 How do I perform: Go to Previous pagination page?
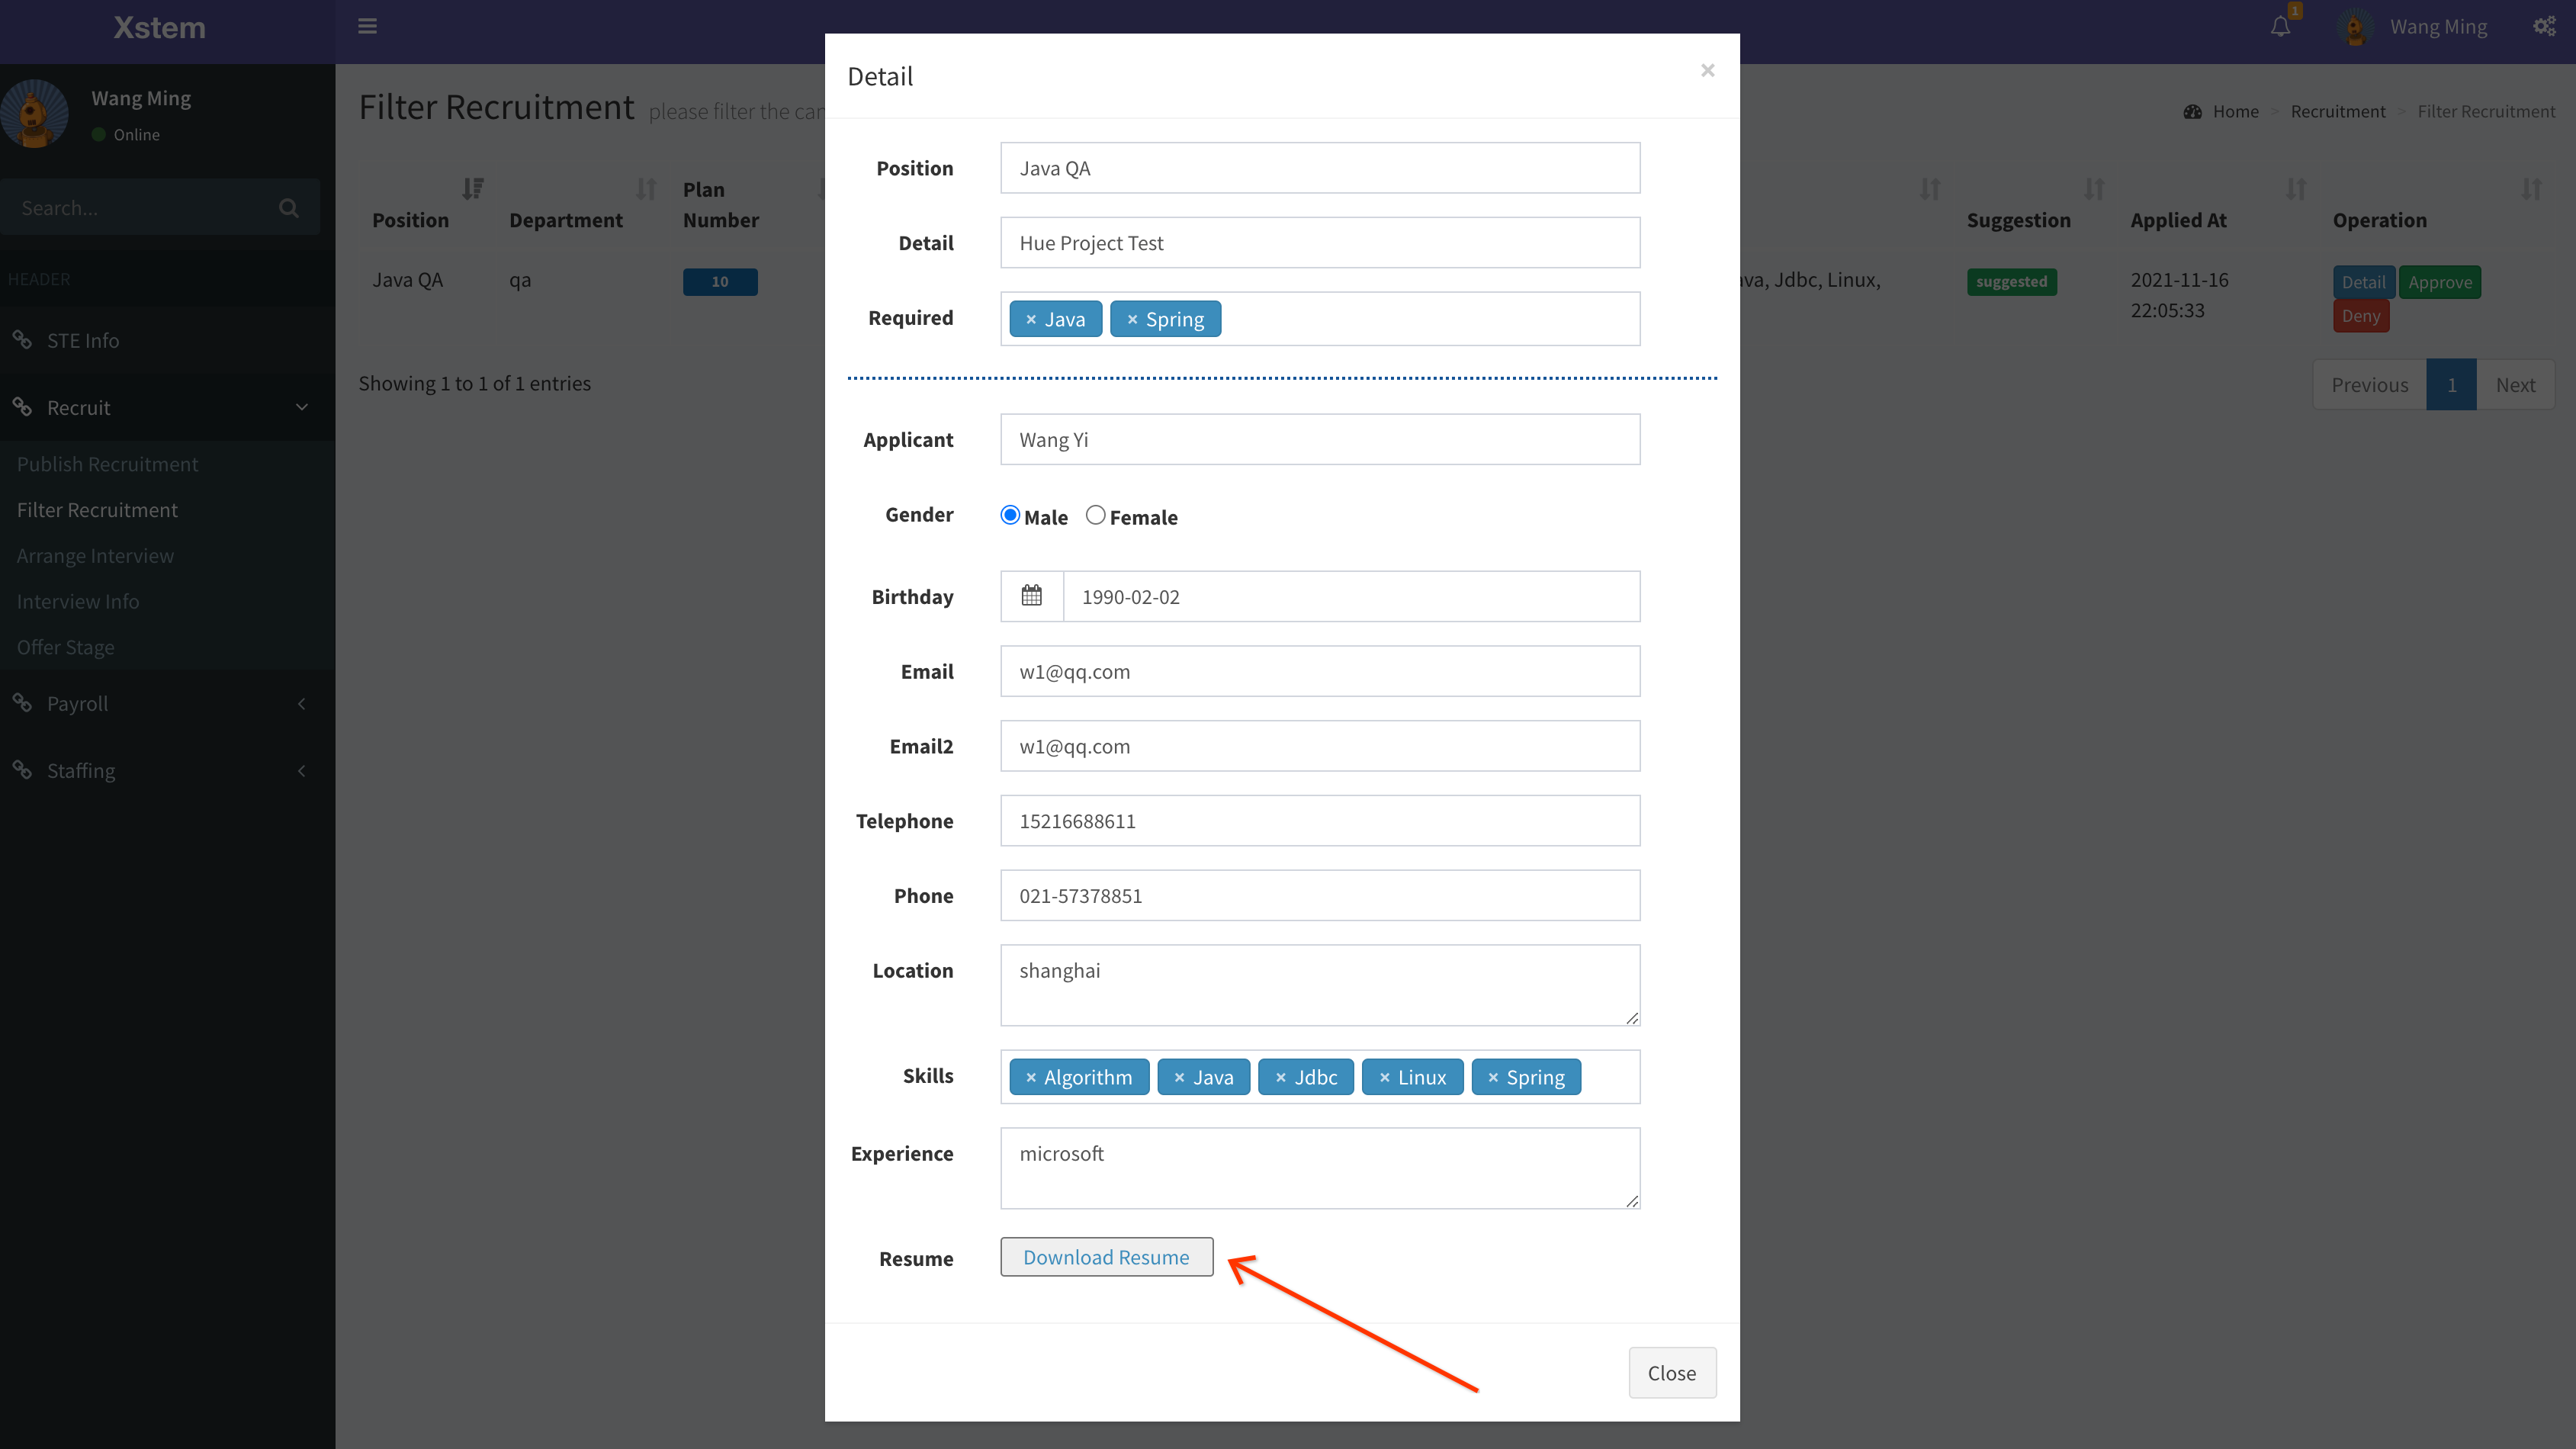tap(2369, 385)
